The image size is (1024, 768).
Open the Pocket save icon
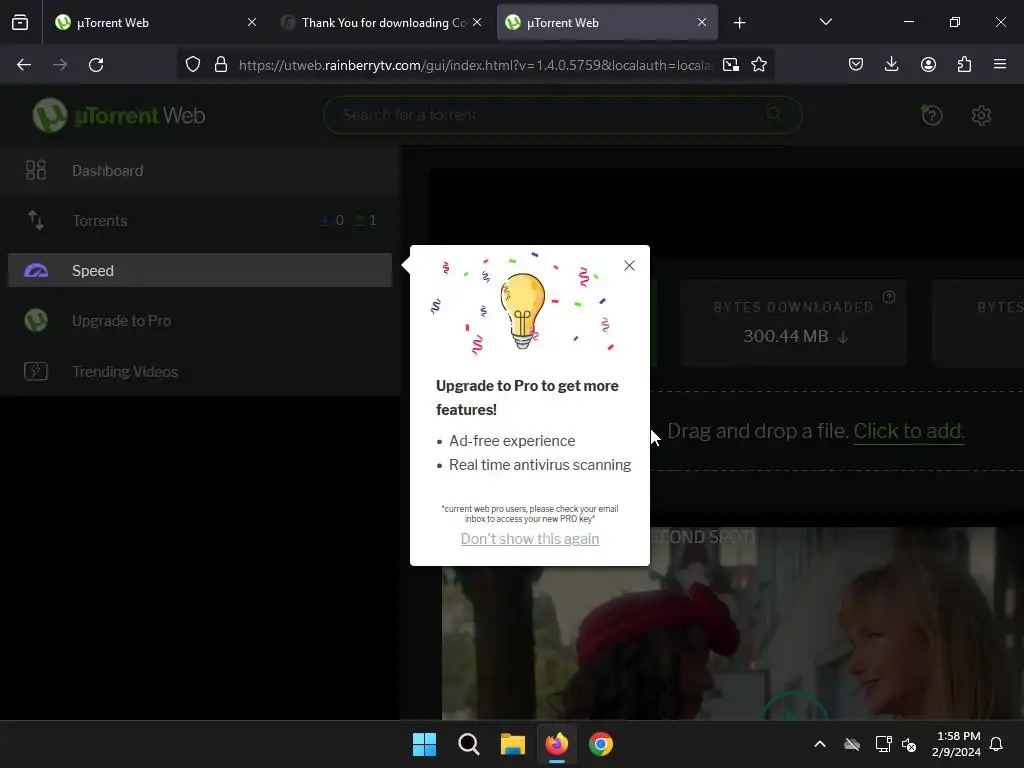pos(856,65)
